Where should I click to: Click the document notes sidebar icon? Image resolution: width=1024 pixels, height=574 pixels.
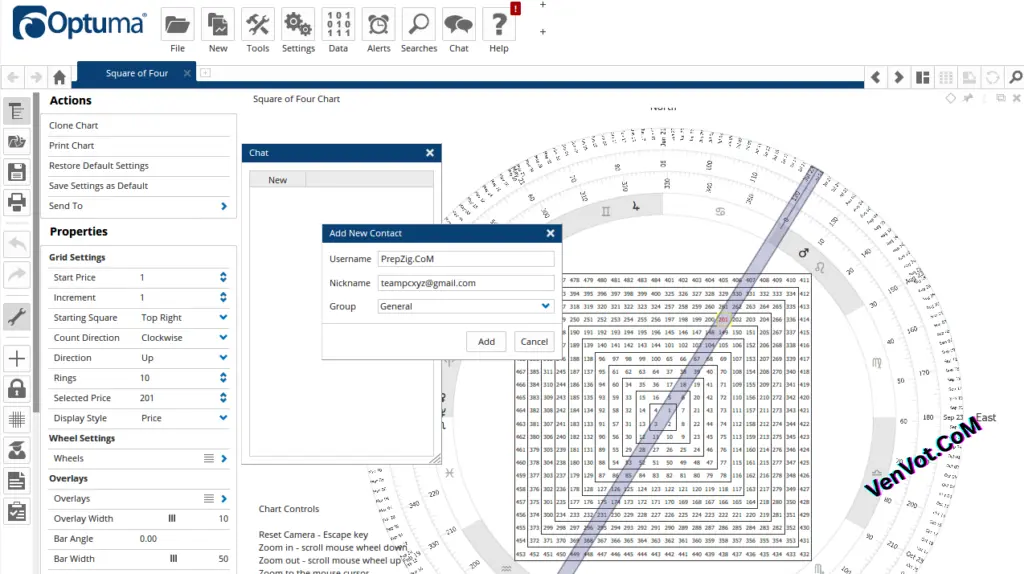tap(17, 481)
